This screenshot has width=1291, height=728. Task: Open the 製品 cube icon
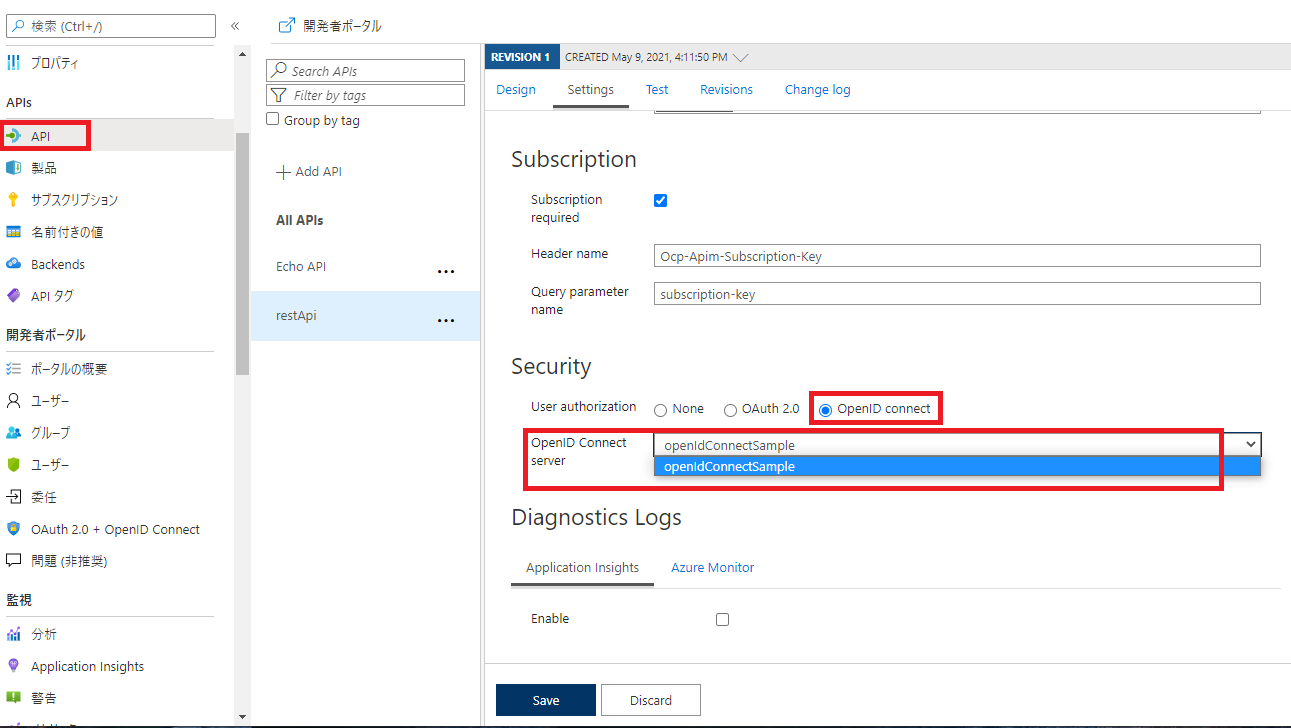point(14,168)
